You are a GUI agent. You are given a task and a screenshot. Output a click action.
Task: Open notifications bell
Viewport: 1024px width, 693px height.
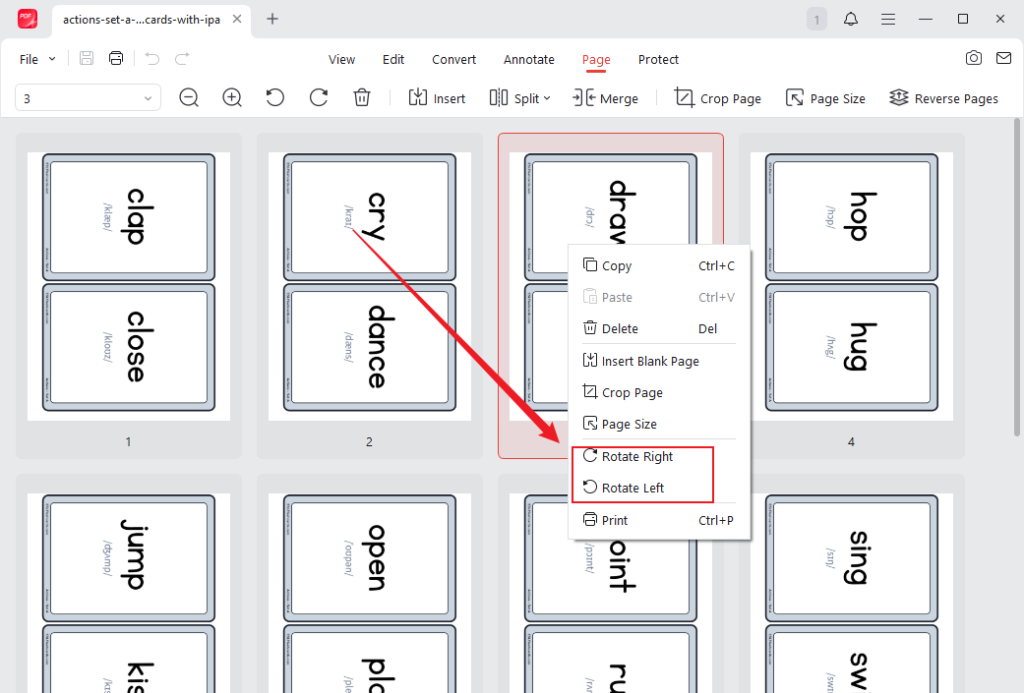tap(851, 19)
